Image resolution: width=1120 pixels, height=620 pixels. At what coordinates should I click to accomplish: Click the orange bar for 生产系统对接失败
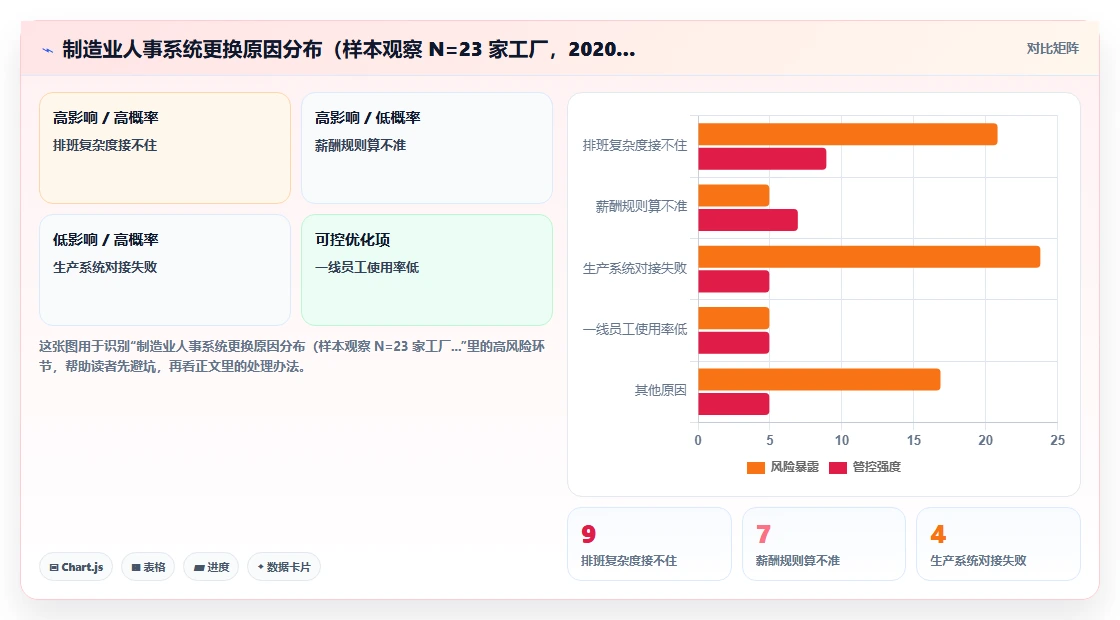tap(869, 257)
